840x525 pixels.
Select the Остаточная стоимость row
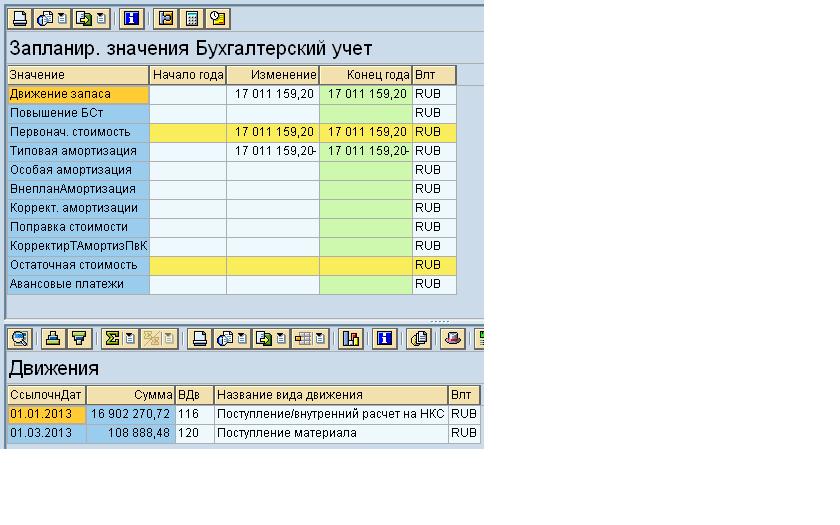click(78, 265)
